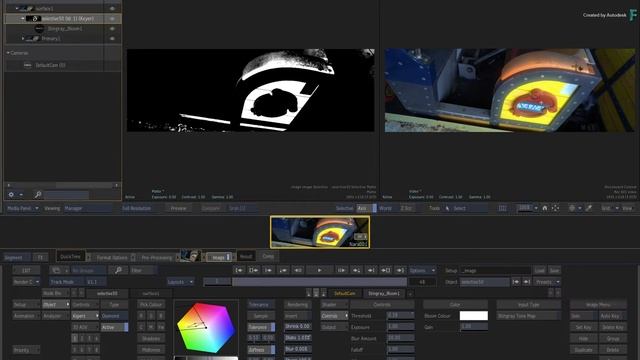Click the go-to-start playback icon
Viewport: 640px width, 360px height.
pyautogui.click(x=239, y=270)
